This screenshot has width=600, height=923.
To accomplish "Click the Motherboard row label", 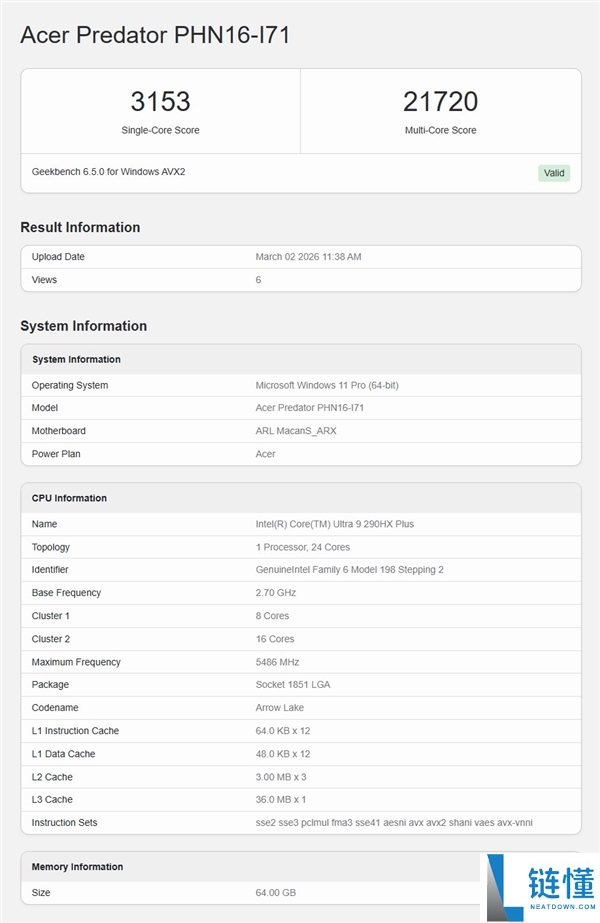I will click(x=59, y=431).
